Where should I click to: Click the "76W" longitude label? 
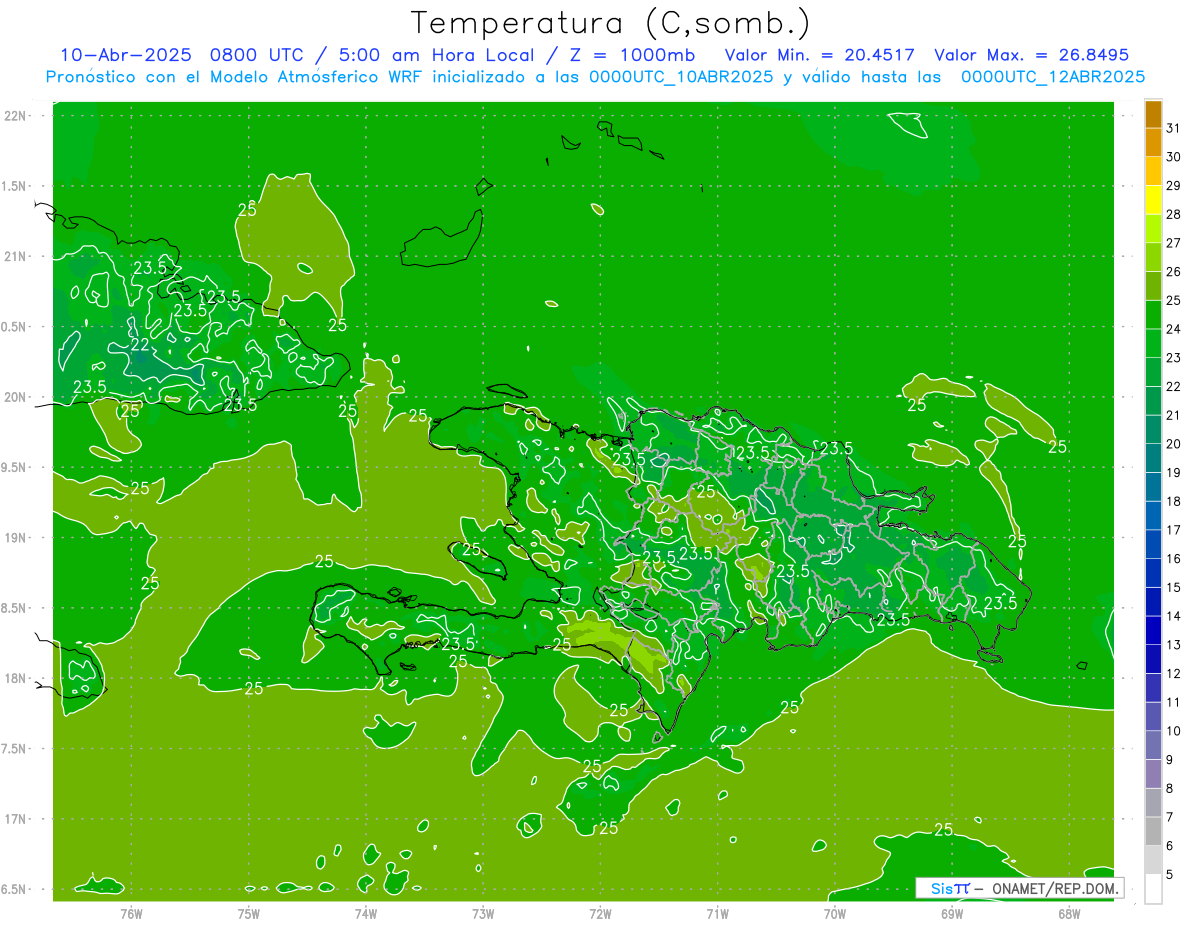[x=131, y=913]
